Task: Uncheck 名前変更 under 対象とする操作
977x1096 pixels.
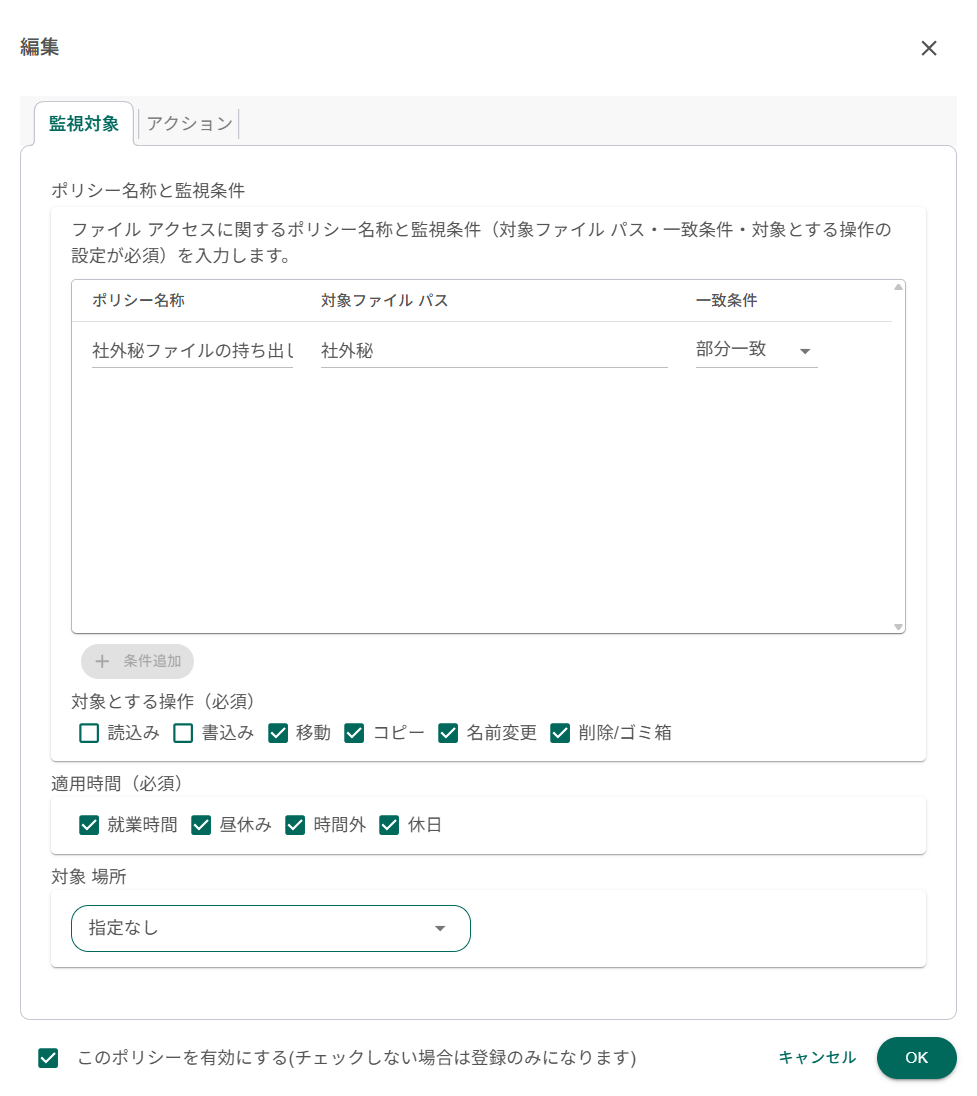Action: [x=448, y=733]
